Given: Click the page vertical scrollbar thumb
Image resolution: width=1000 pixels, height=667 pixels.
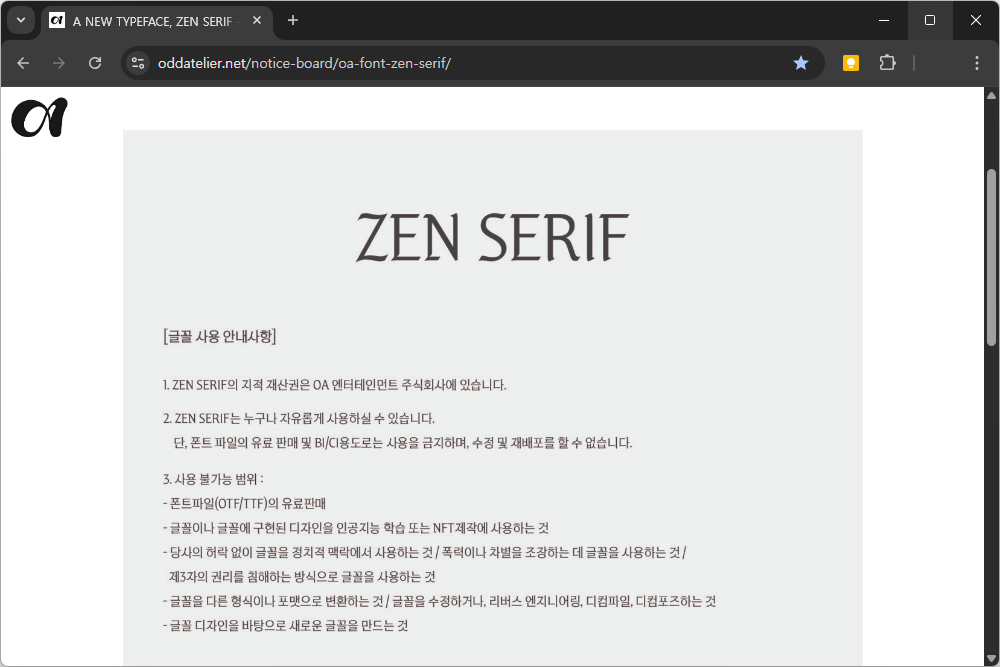Looking at the screenshot, I should pos(991,258).
